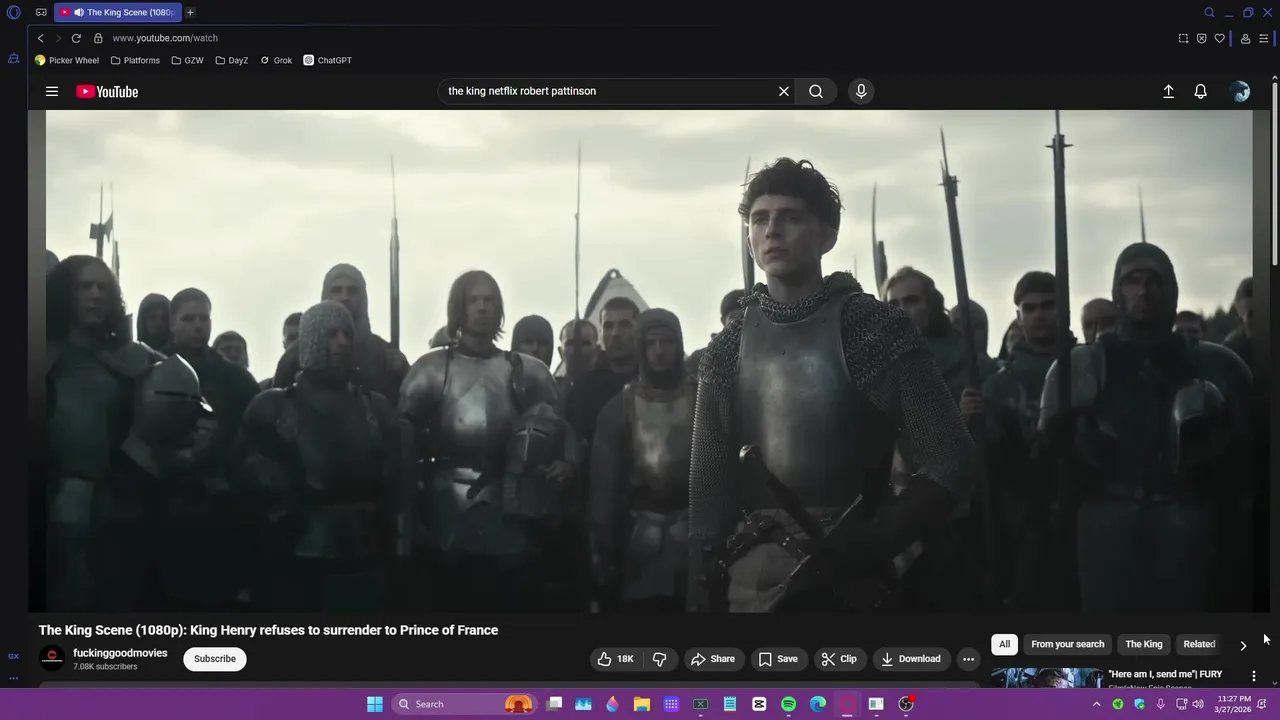1280x720 pixels.
Task: Reload the page with refresh icon
Action: coord(76,38)
